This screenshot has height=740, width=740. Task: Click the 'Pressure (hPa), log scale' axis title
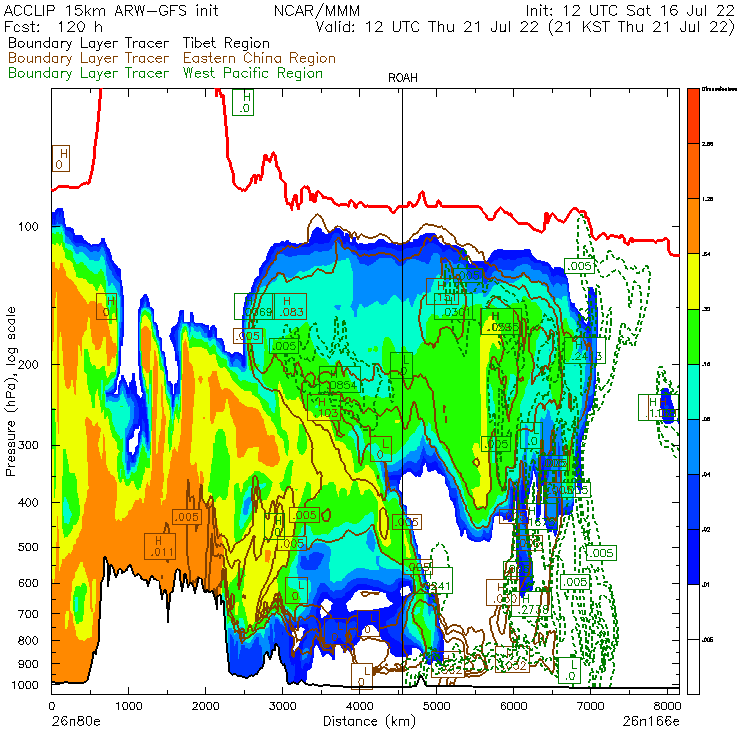click(11, 391)
